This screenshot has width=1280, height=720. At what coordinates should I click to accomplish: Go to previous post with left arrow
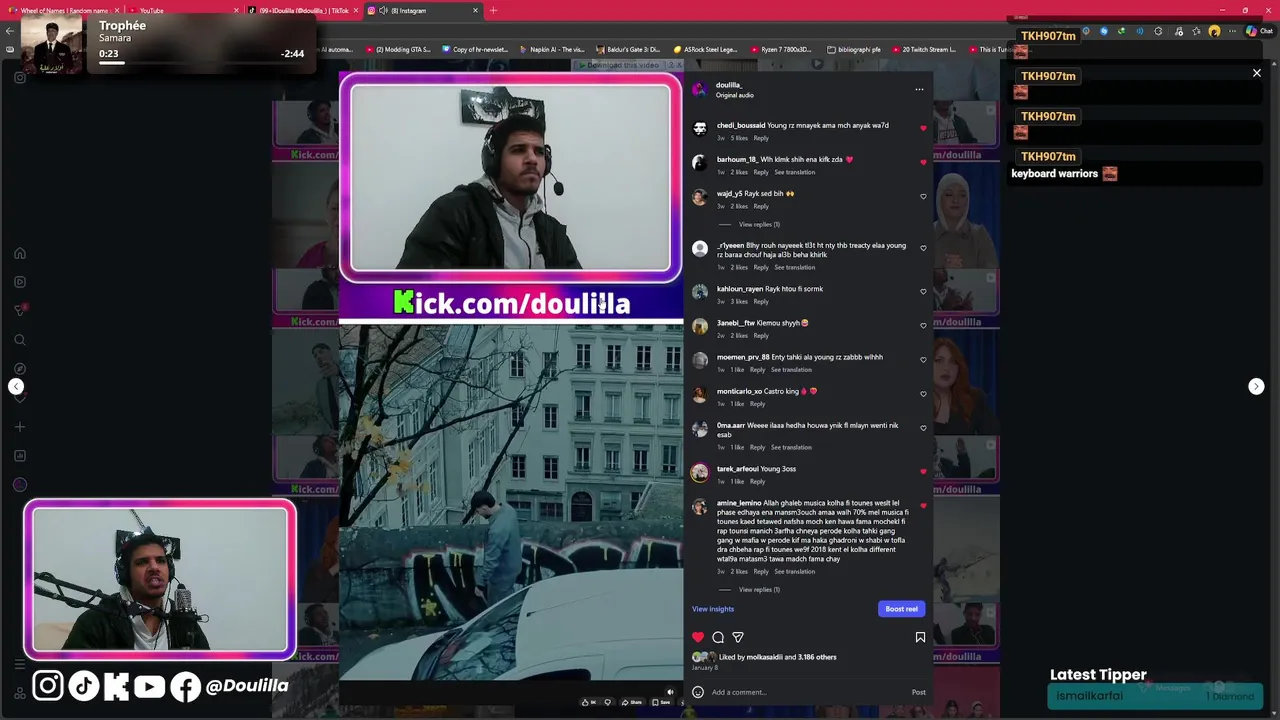16,386
